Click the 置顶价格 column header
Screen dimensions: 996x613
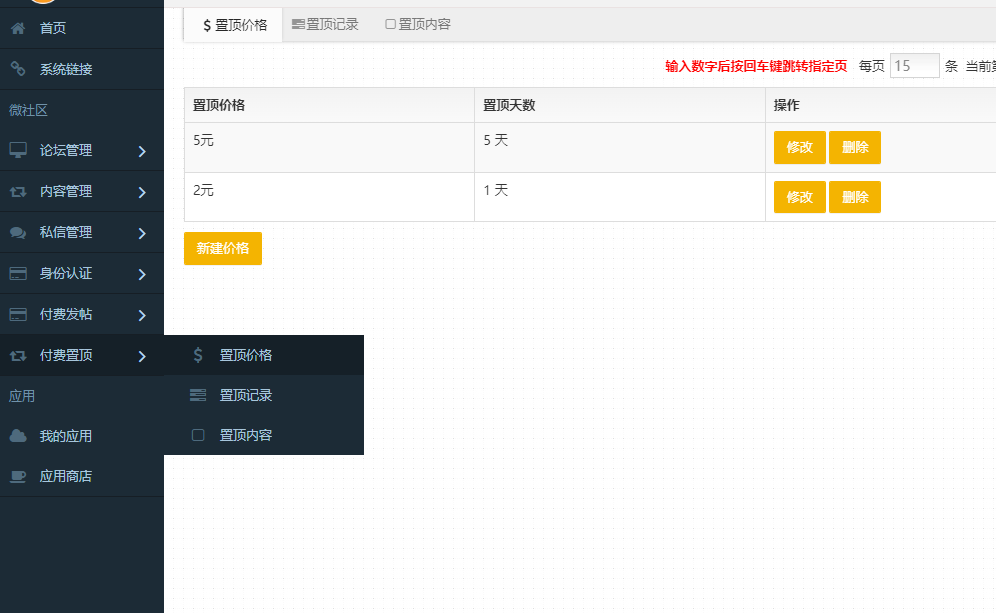coord(220,105)
